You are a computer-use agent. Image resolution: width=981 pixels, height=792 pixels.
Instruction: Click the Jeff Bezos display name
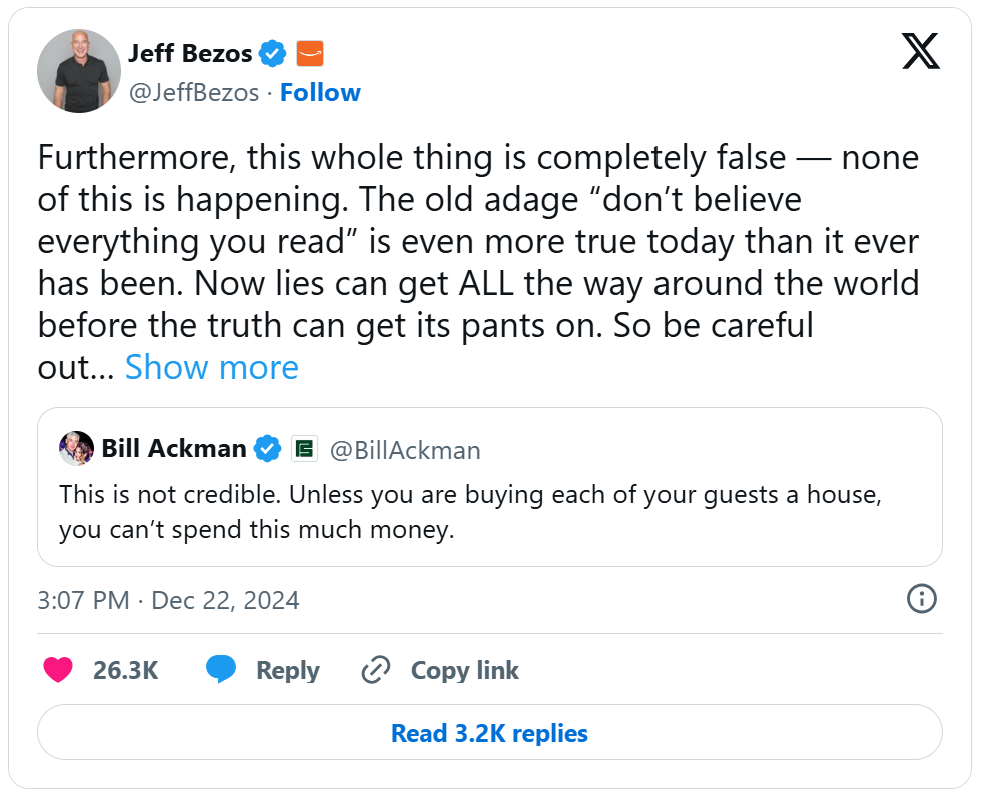tap(190, 53)
